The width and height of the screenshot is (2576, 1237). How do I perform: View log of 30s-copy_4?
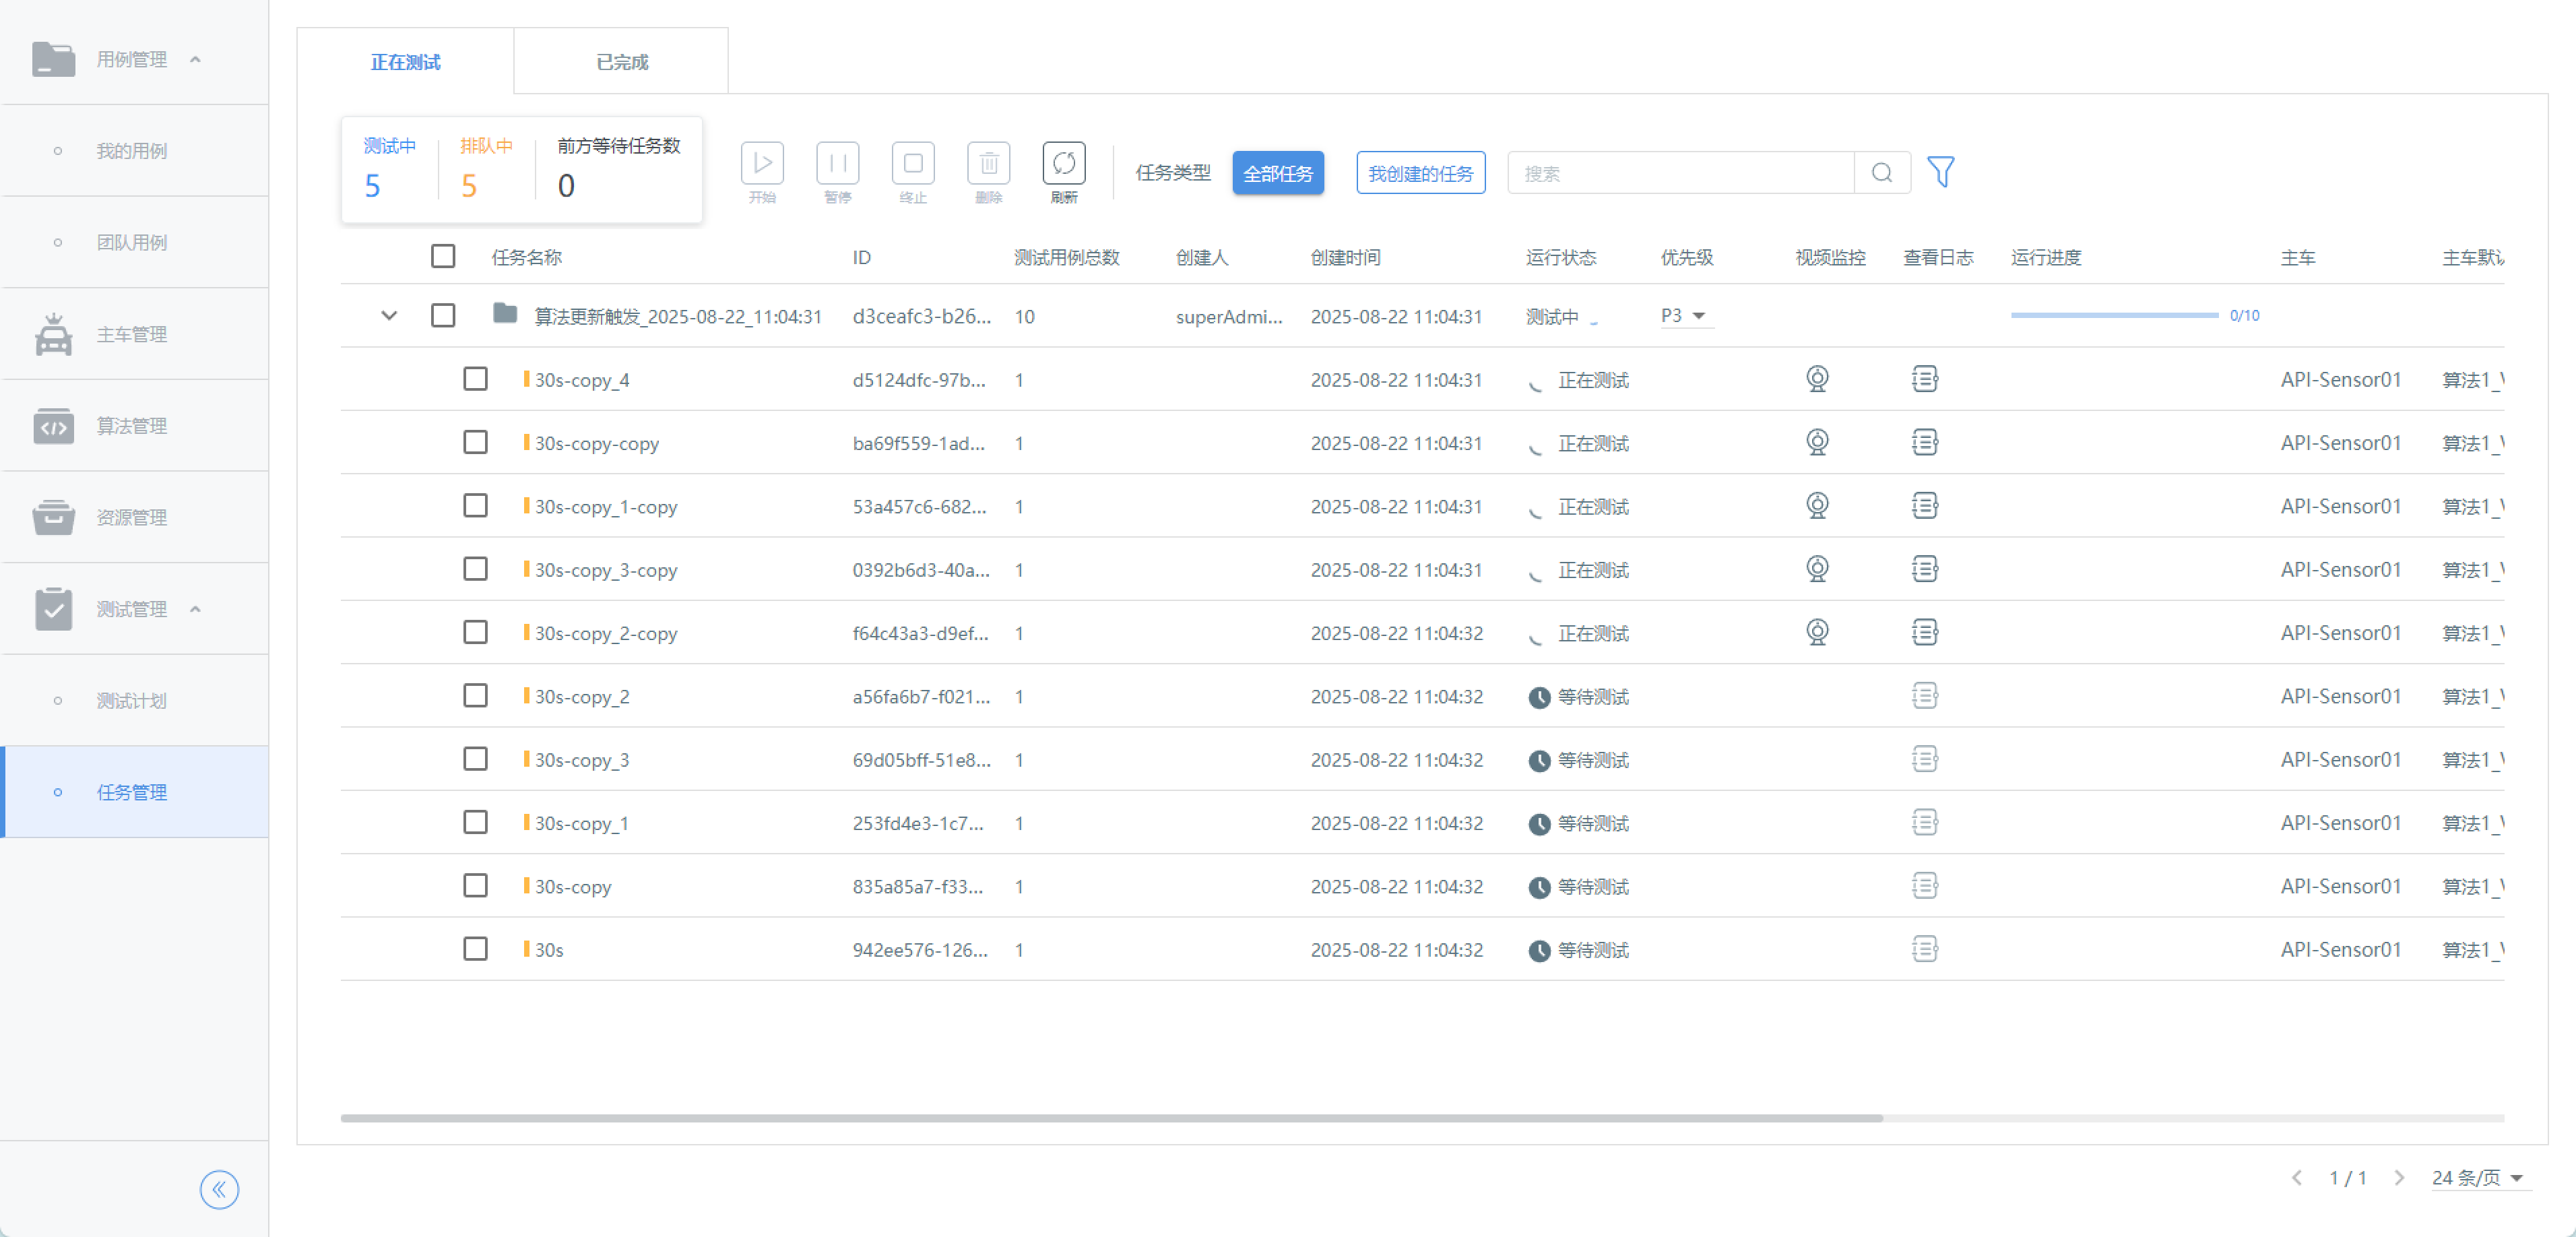point(1925,379)
